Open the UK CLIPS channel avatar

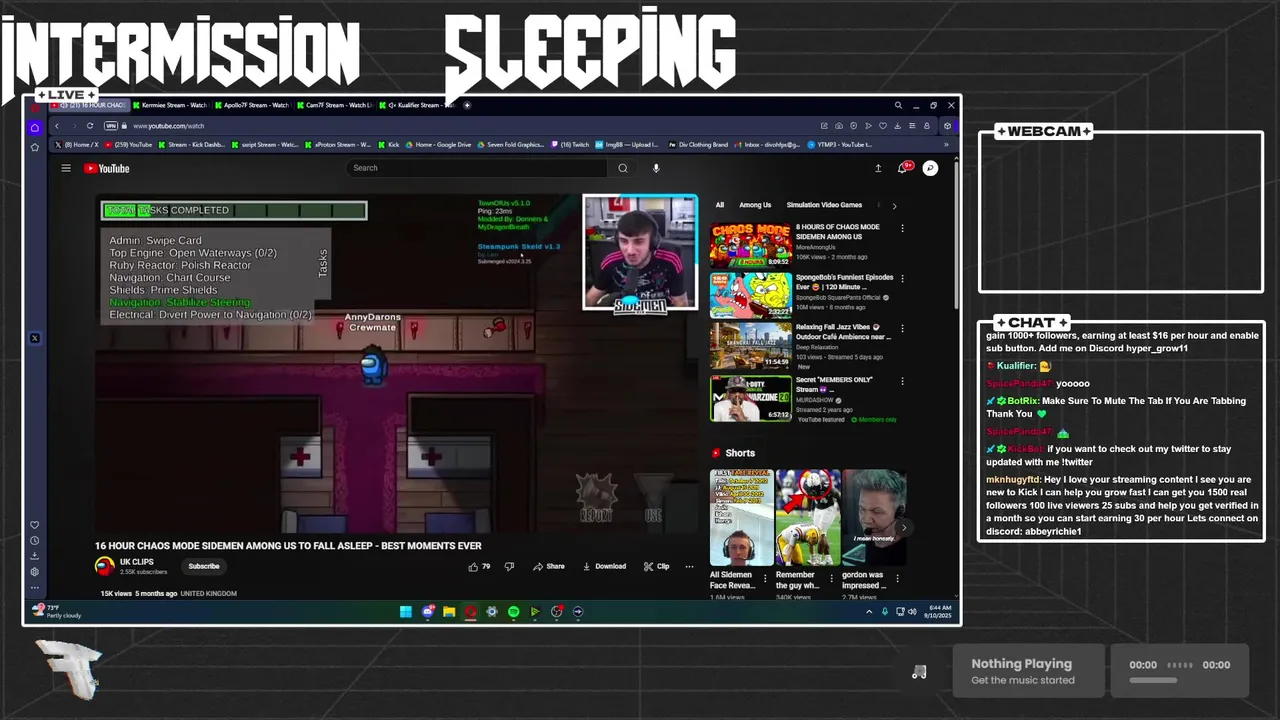coord(104,566)
